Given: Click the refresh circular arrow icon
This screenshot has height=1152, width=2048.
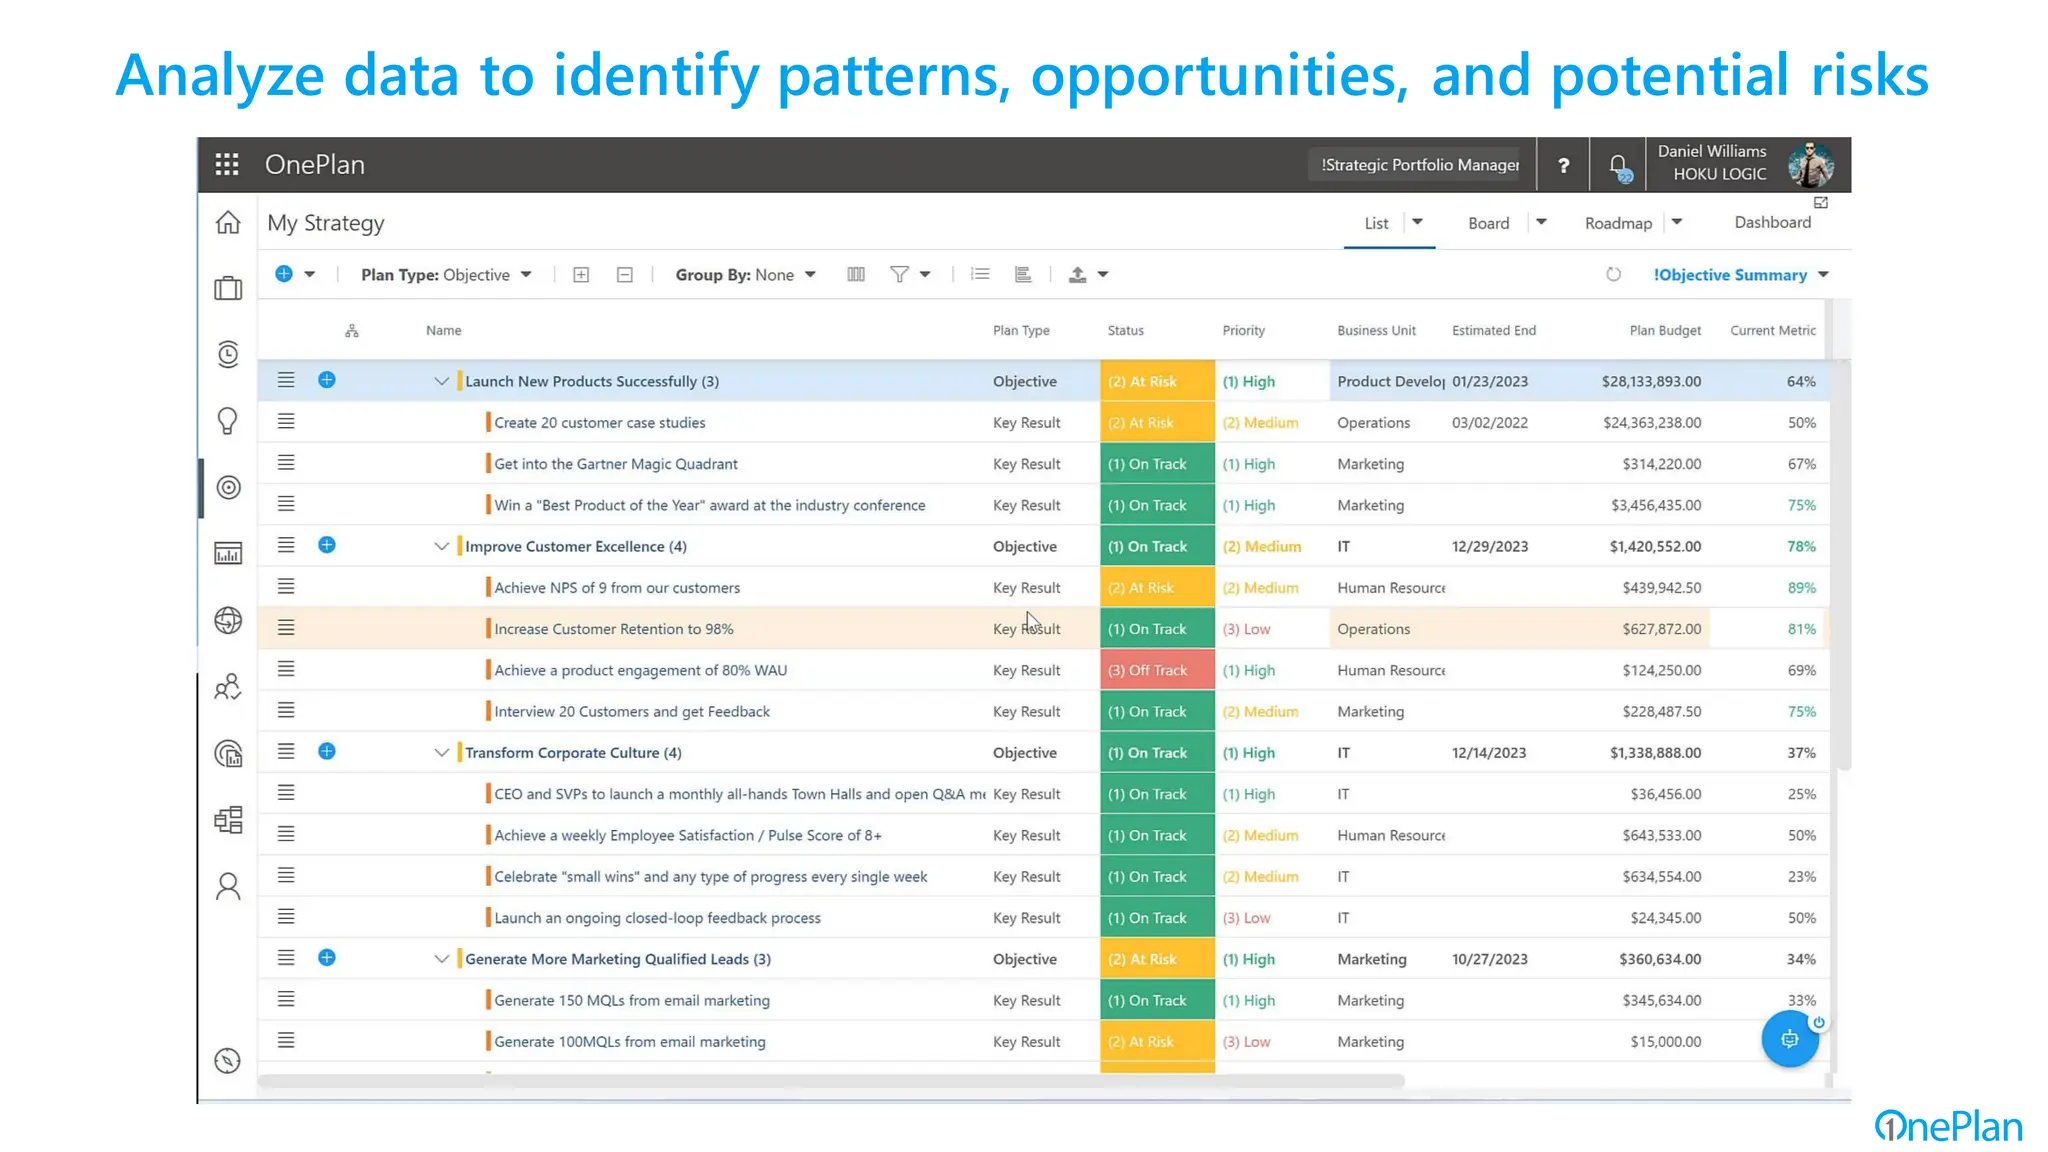Looking at the screenshot, I should [x=1613, y=274].
